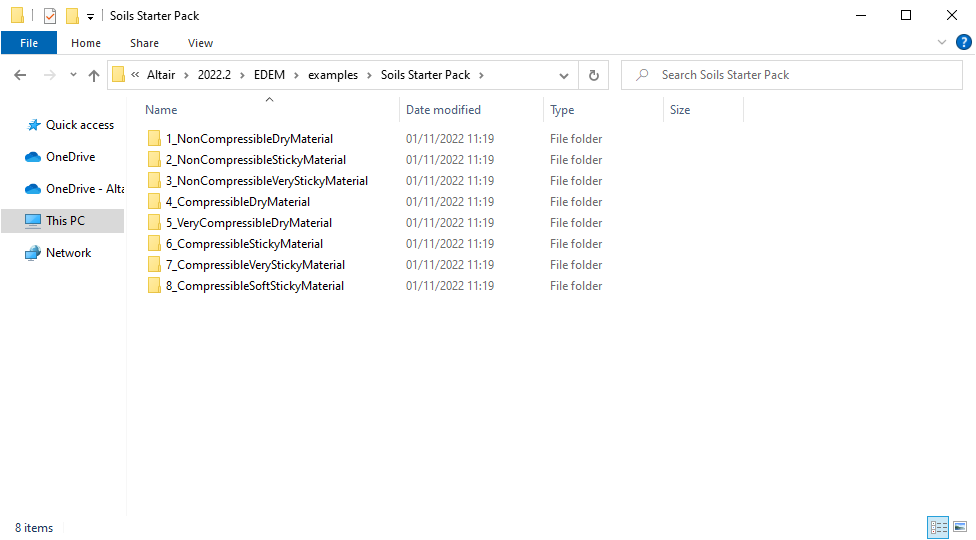
Task: Select the 8_CompressibleSoftStickyMaterial folder icon
Action: pyautogui.click(x=154, y=286)
